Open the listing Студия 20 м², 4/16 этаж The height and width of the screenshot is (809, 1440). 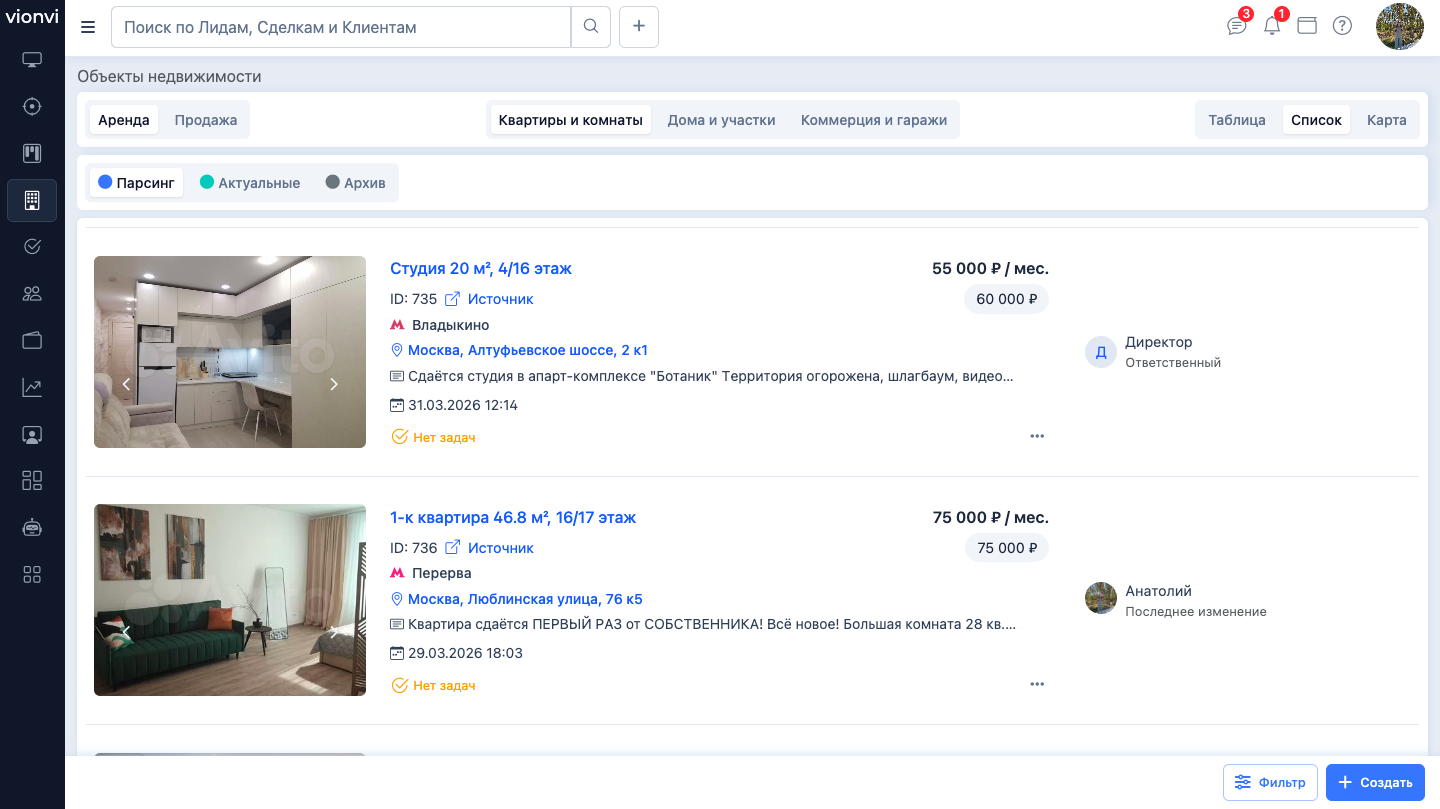pyautogui.click(x=481, y=268)
